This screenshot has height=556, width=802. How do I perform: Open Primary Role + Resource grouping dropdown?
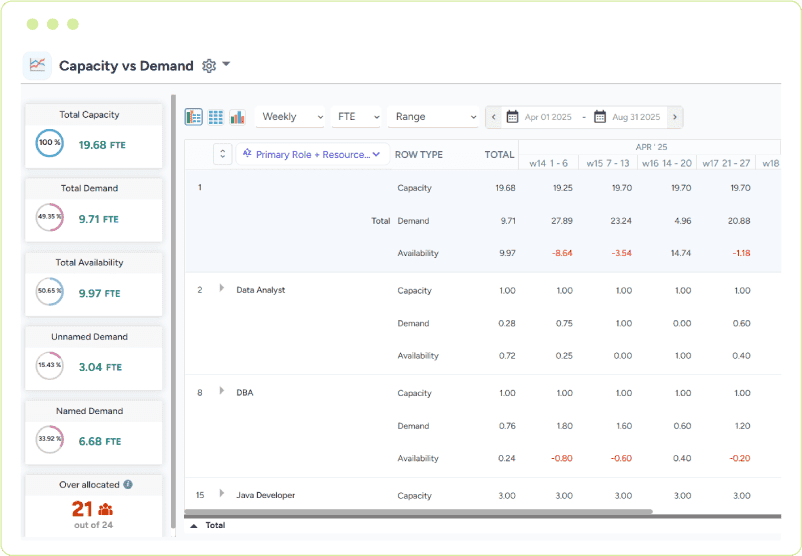click(312, 154)
